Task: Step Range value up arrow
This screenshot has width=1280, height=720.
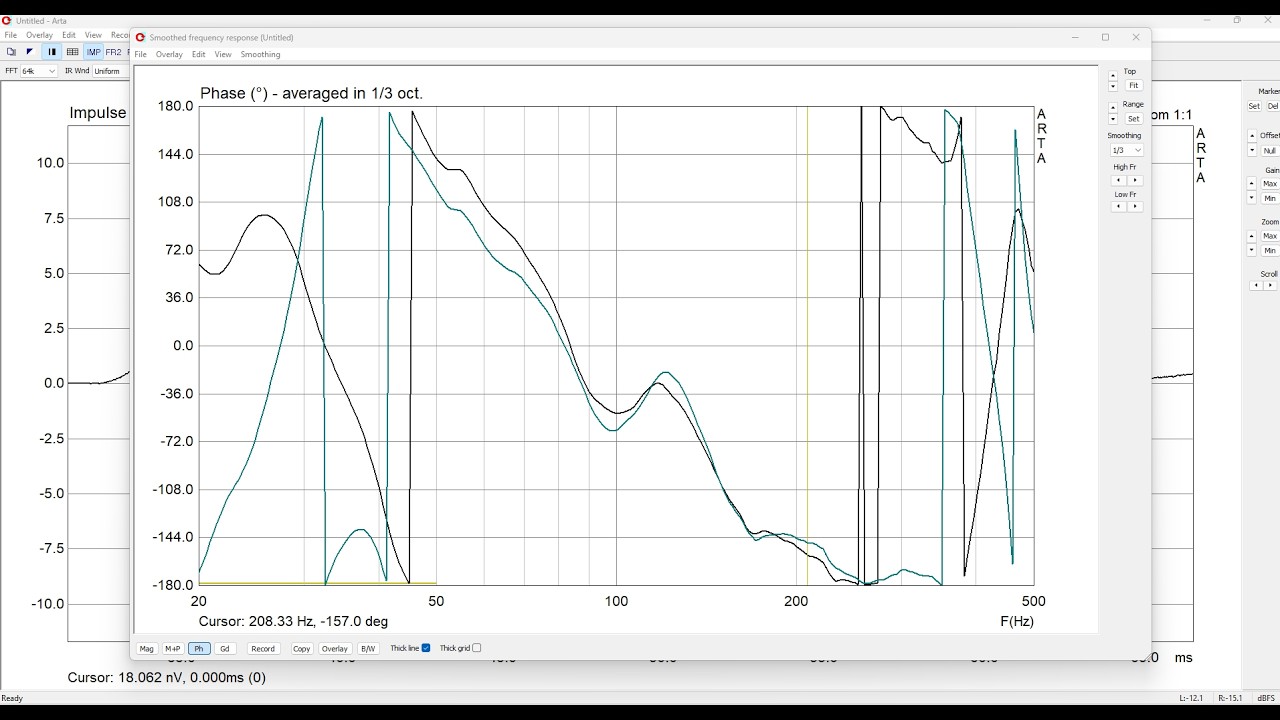Action: point(1113,108)
